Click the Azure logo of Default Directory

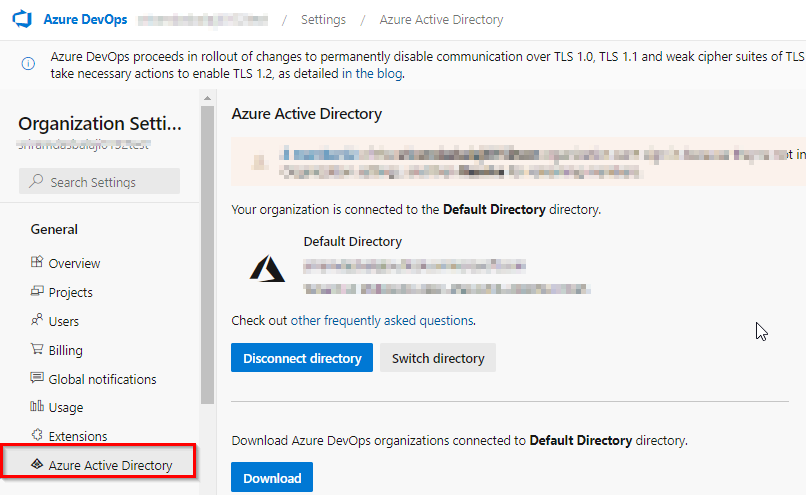[267, 268]
